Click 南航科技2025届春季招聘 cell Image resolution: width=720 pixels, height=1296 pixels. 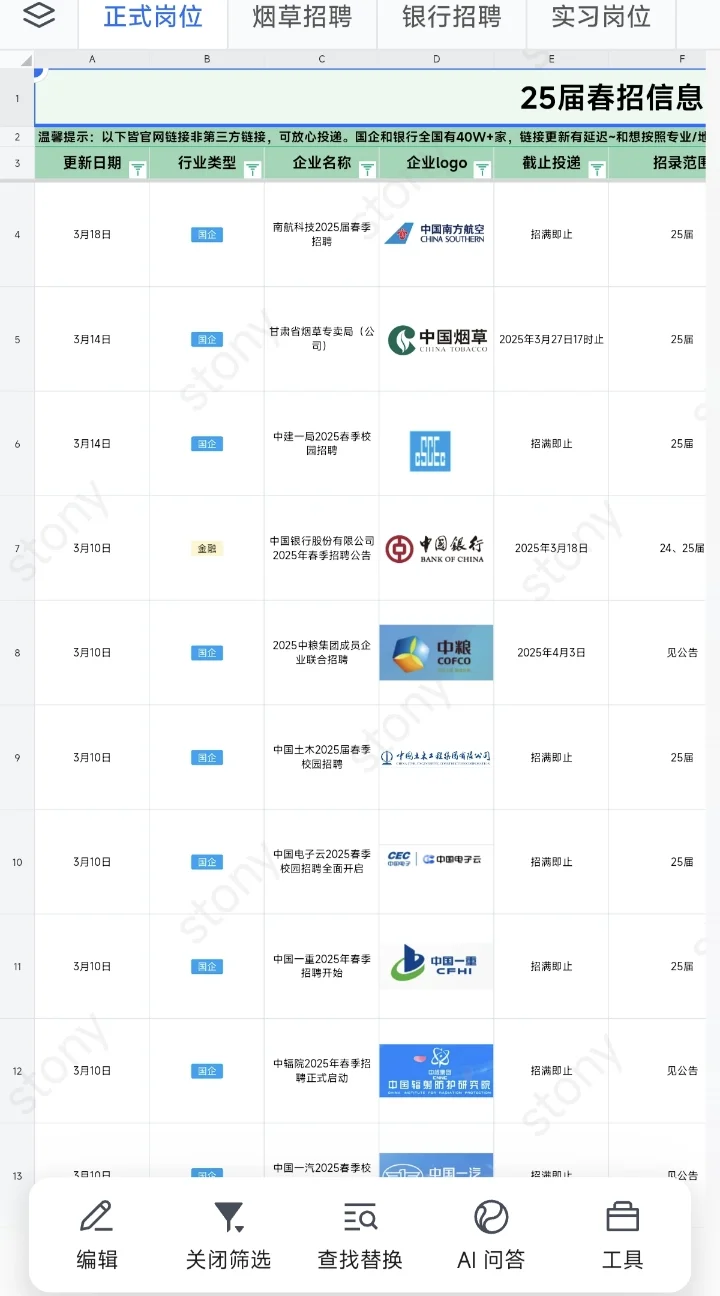(322, 234)
